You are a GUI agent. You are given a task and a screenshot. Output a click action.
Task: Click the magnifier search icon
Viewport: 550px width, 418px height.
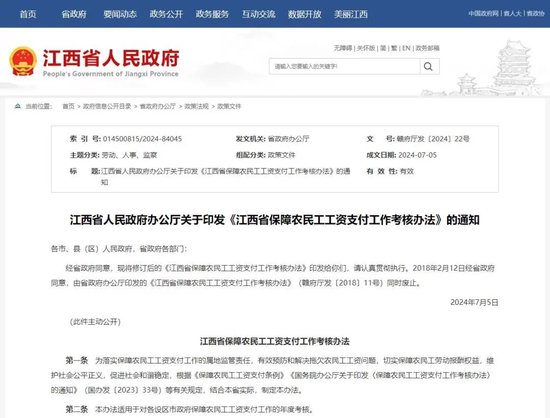(428, 66)
